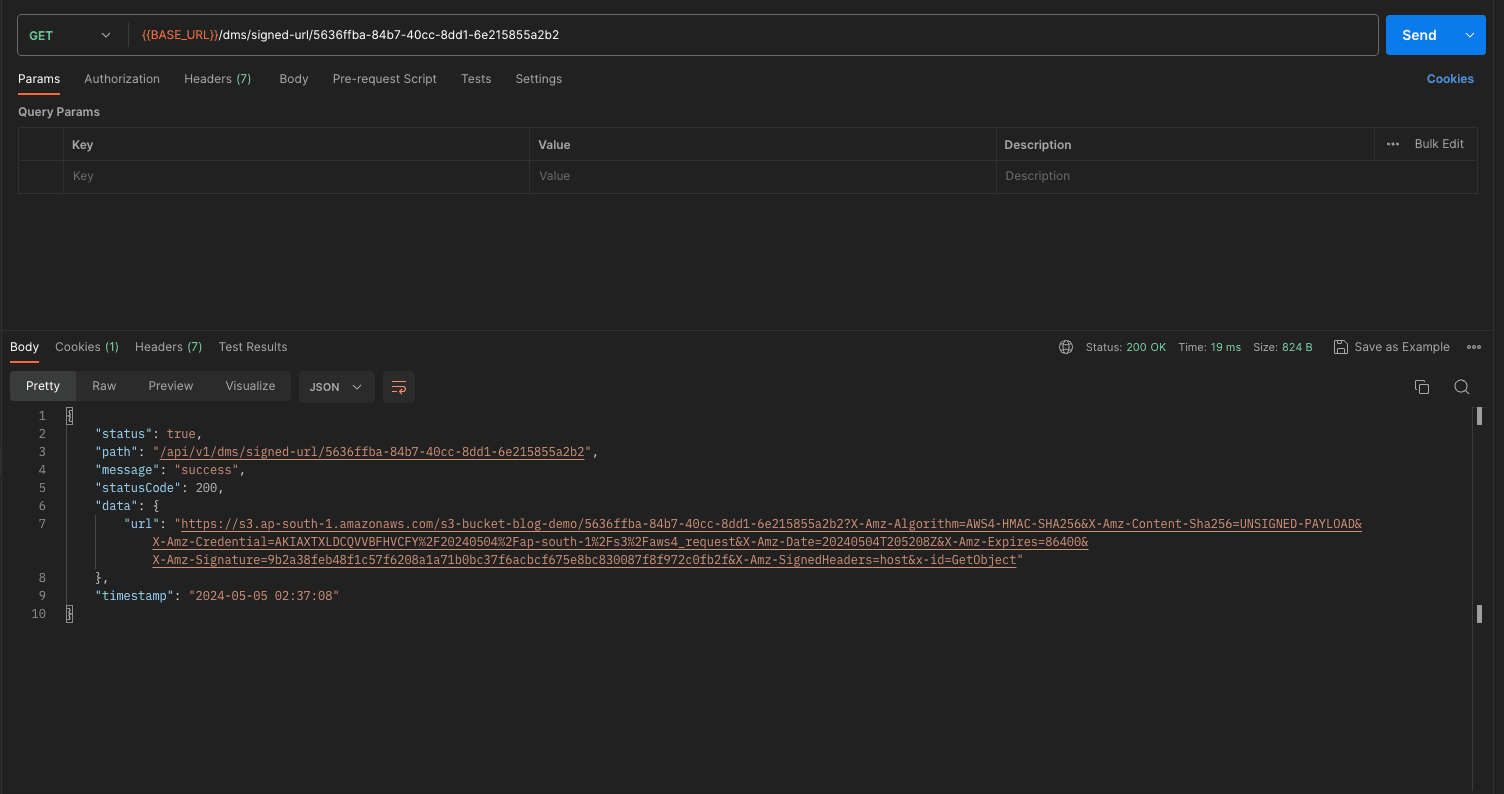Copy the response body
The image size is (1504, 794).
(1422, 386)
